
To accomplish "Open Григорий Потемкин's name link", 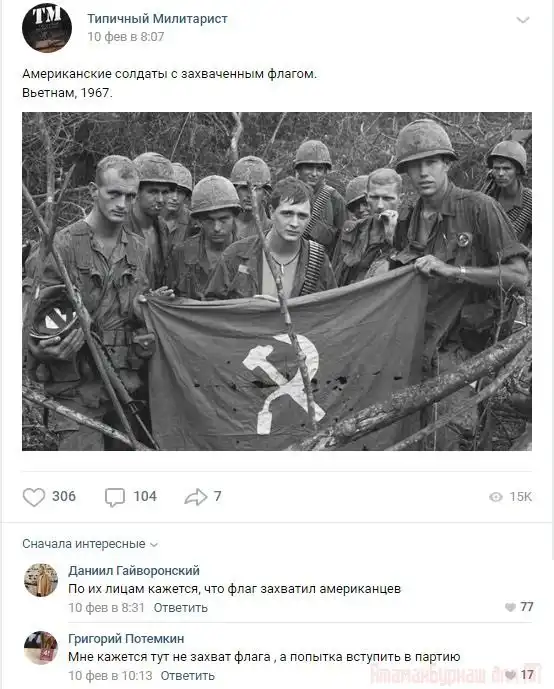I will [126, 638].
